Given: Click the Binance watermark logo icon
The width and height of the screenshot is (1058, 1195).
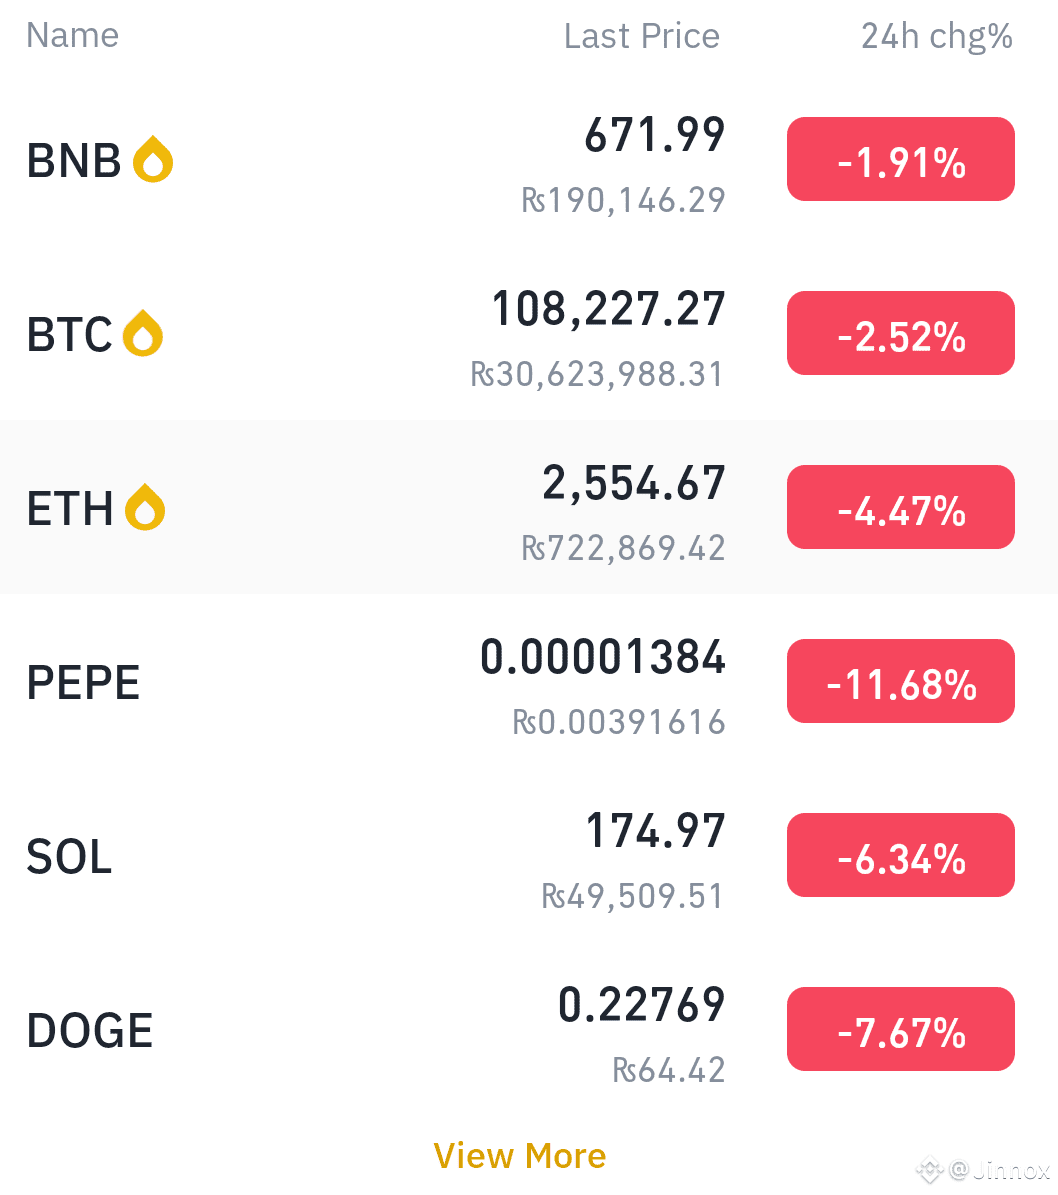Looking at the screenshot, I should [x=930, y=1169].
